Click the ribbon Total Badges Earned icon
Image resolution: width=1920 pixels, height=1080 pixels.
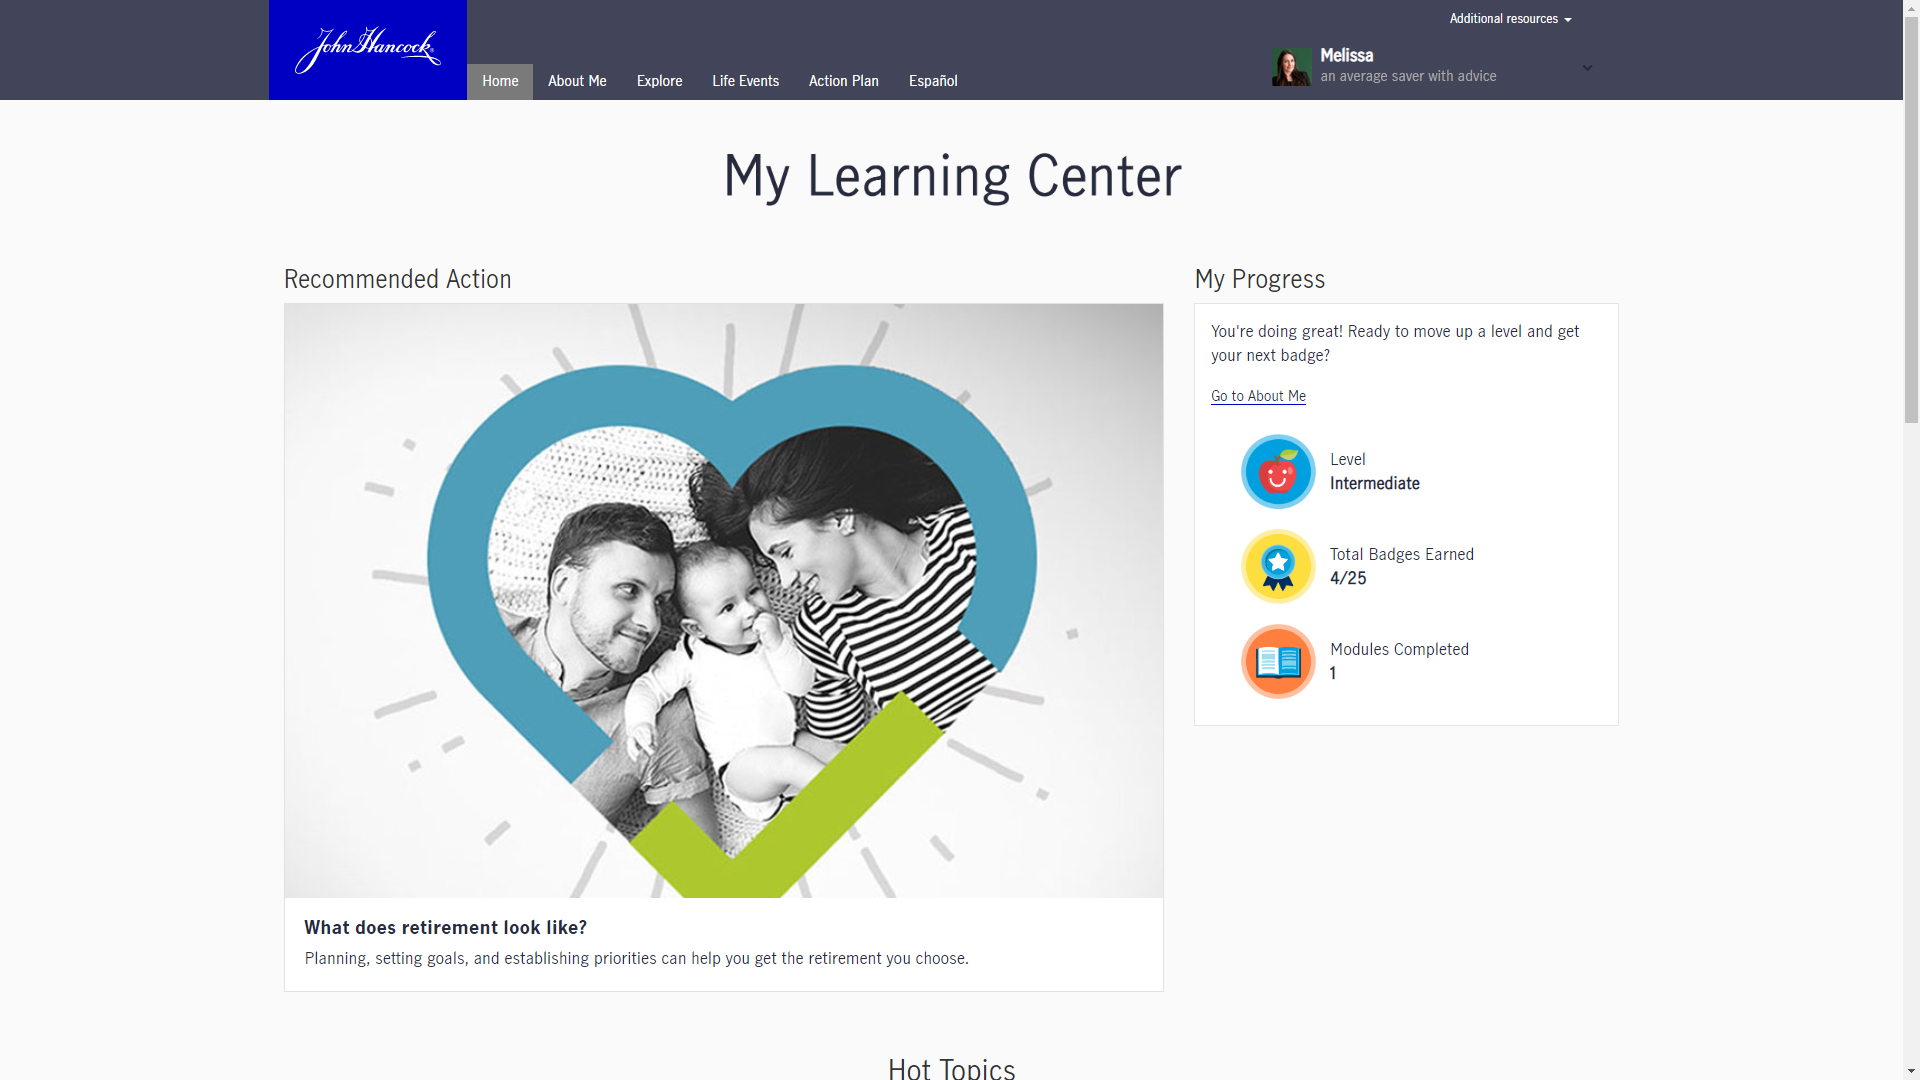1277,567
